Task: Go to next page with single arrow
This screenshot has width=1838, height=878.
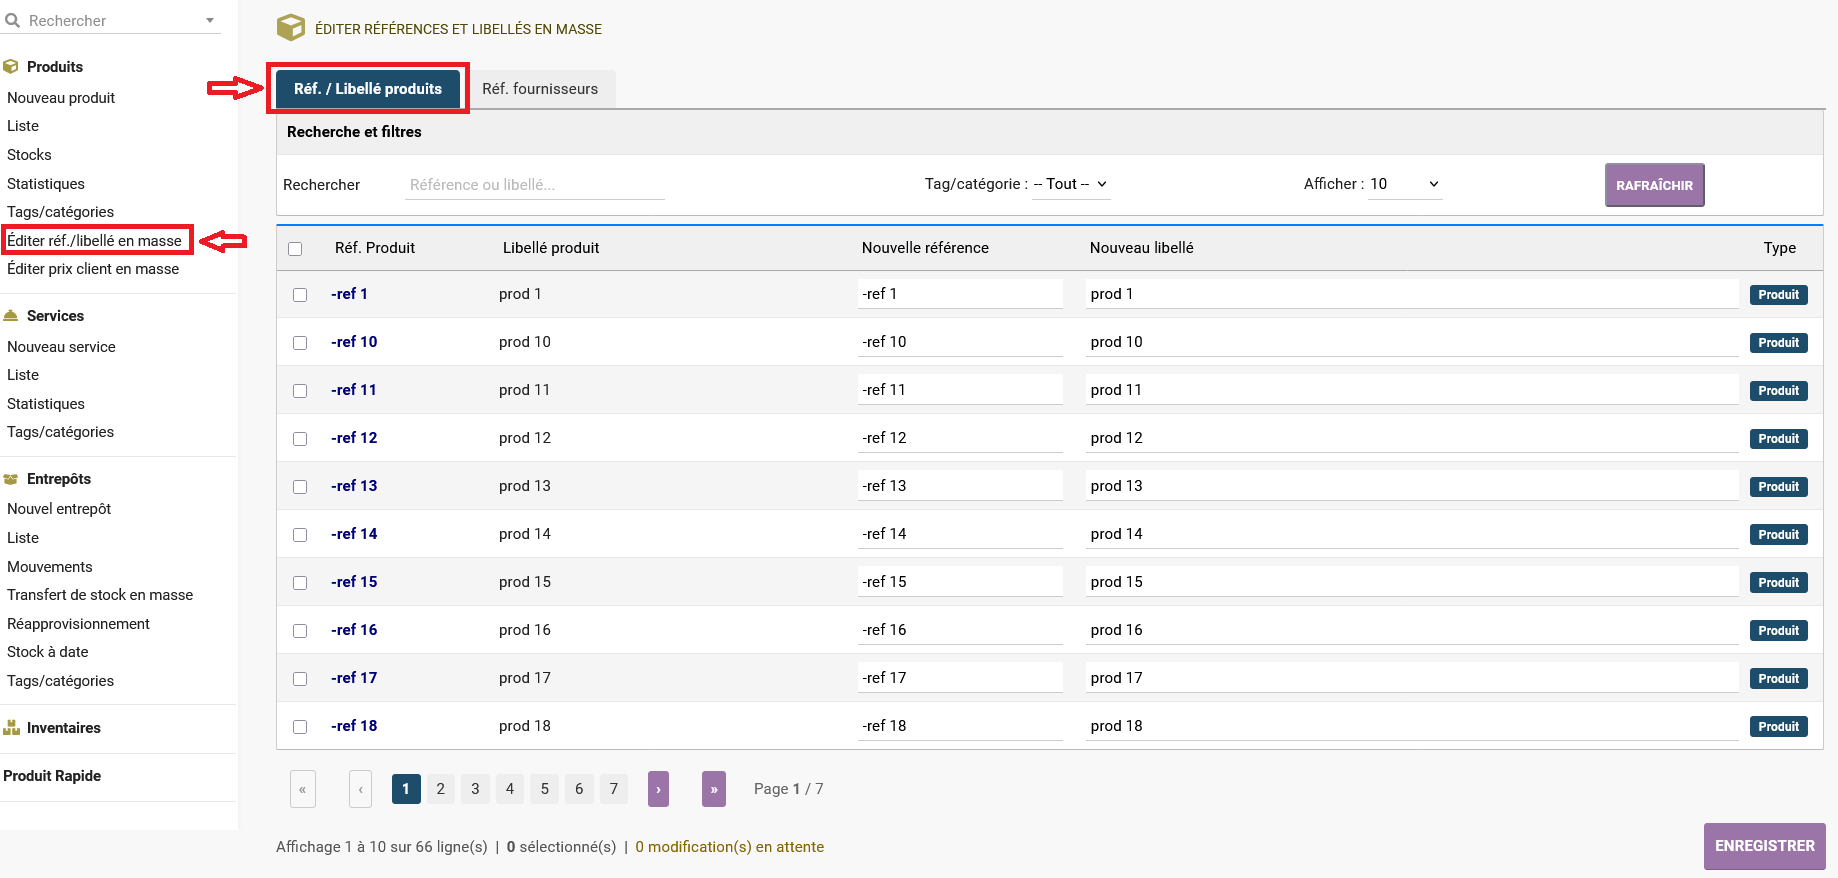Action: click(658, 789)
